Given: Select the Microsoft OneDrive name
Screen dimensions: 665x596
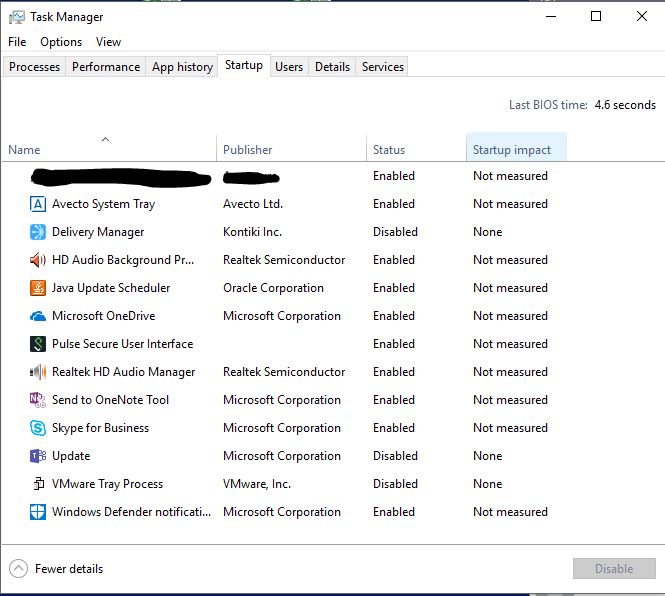Looking at the screenshot, I should pos(103,316).
